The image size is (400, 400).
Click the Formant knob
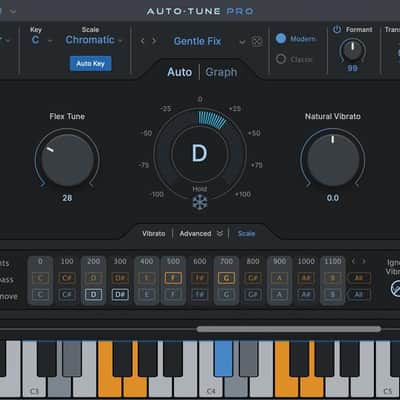[352, 50]
